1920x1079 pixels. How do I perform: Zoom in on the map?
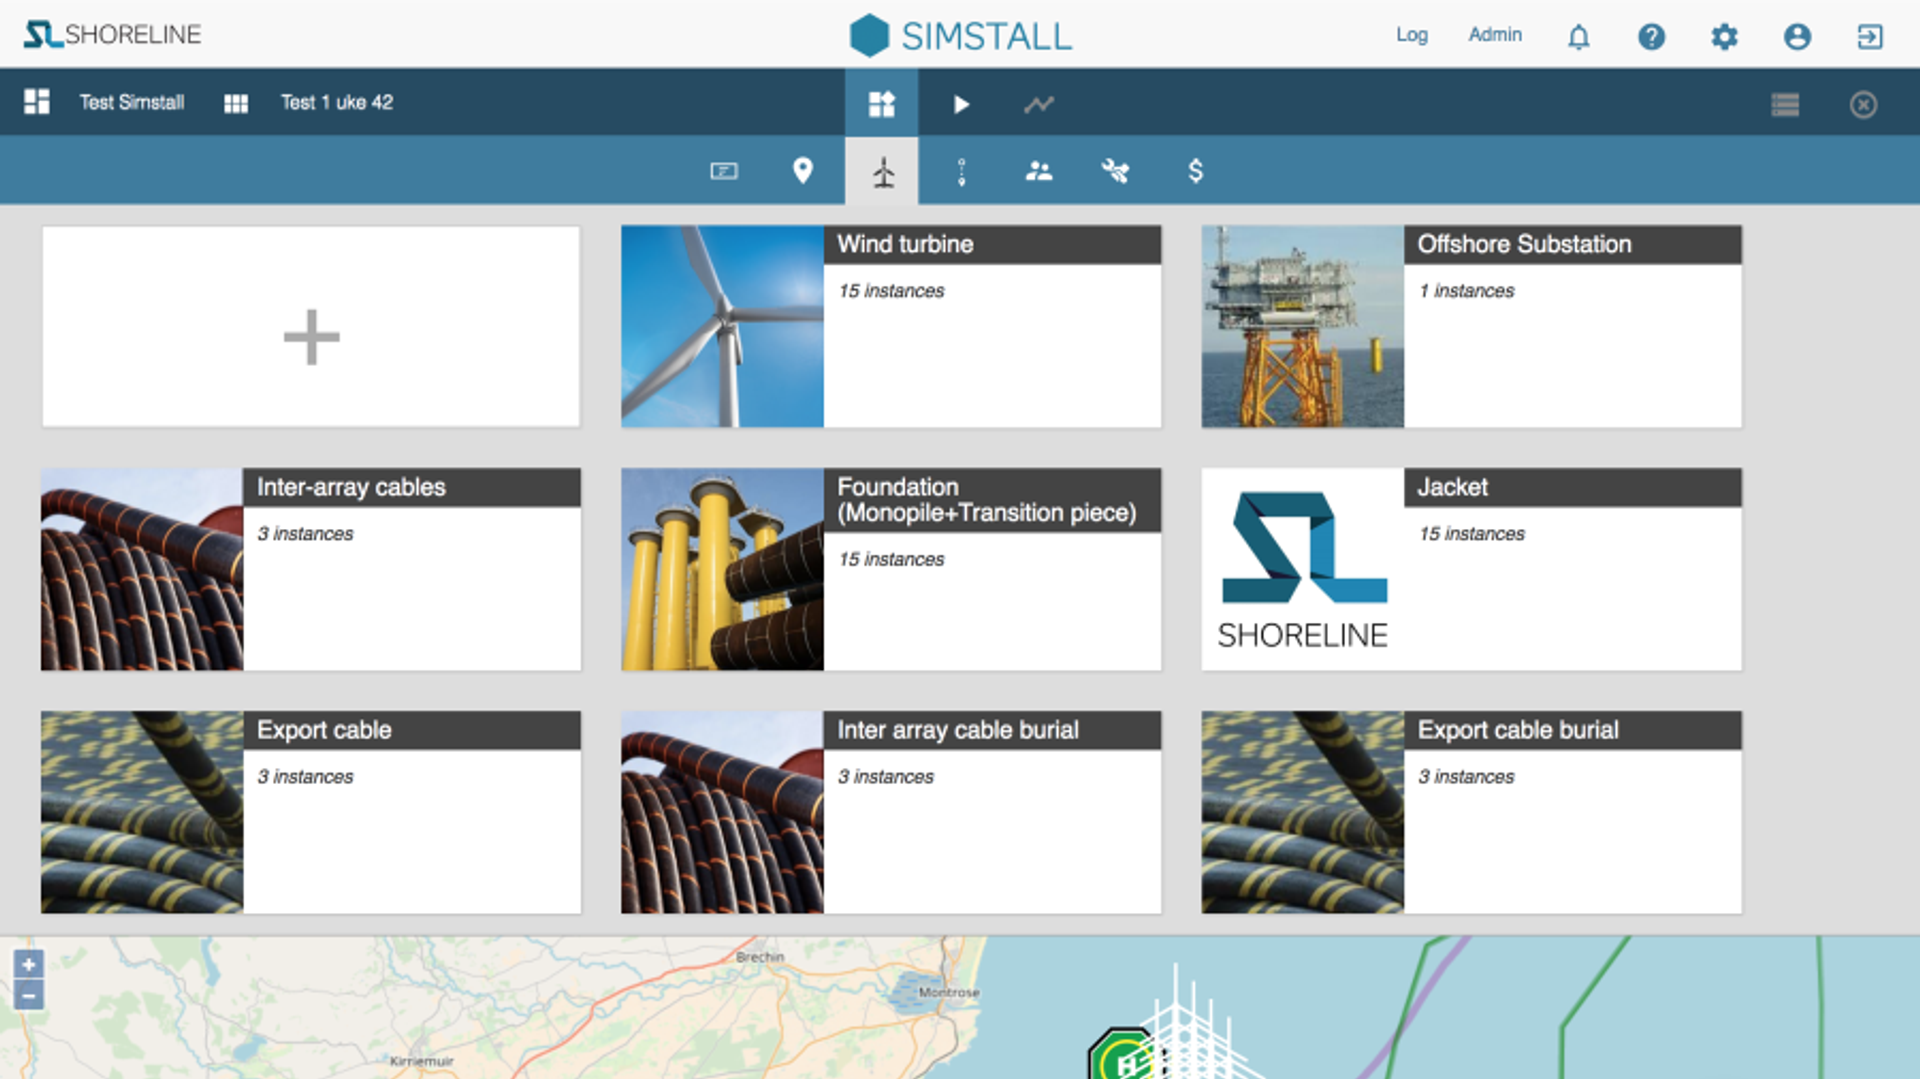point(29,964)
